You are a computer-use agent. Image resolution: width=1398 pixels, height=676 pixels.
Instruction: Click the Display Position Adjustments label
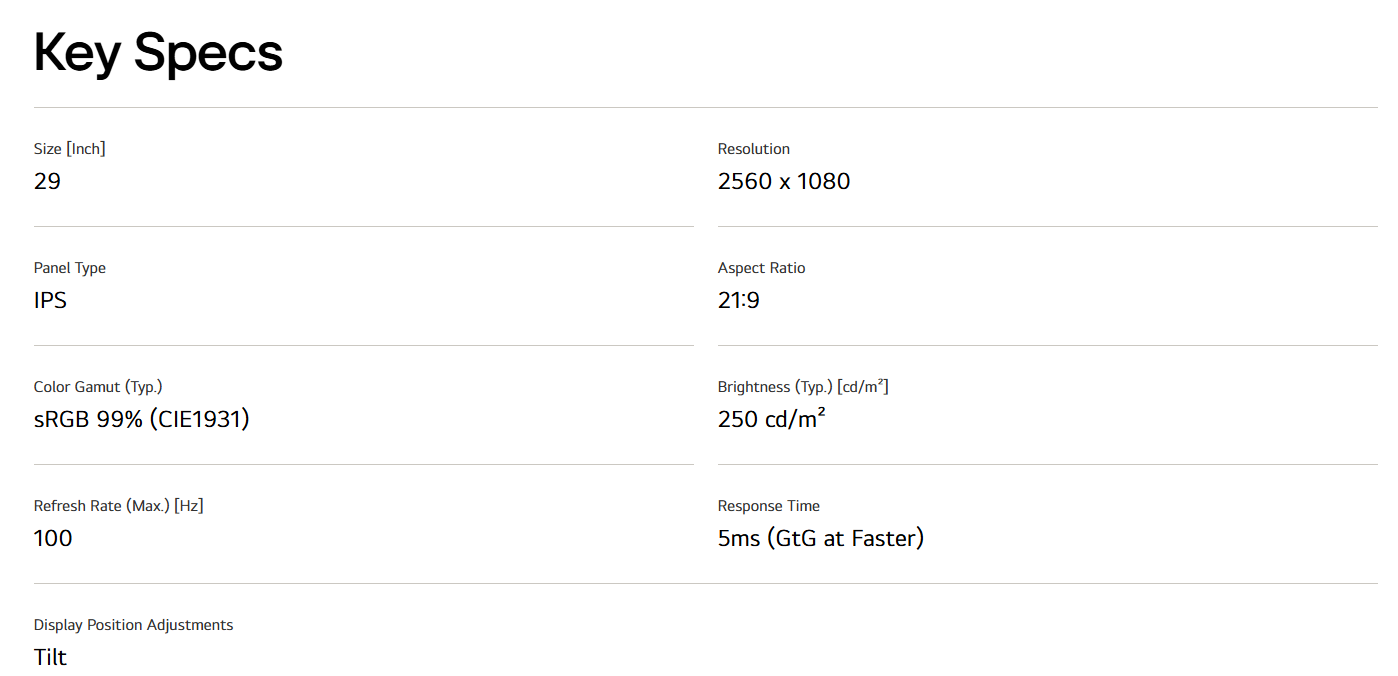point(133,625)
